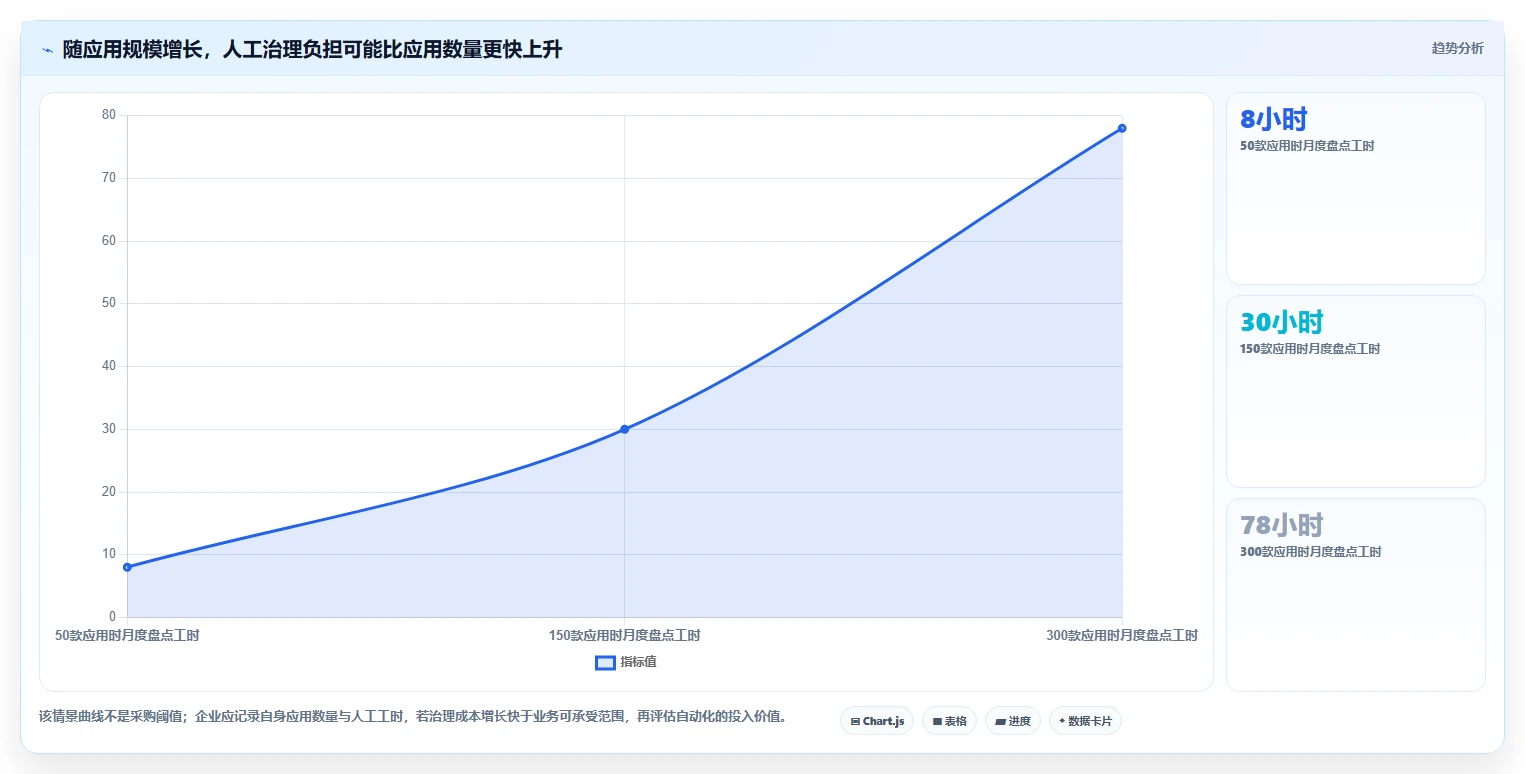Click the data point at 300款应用

(1122, 128)
